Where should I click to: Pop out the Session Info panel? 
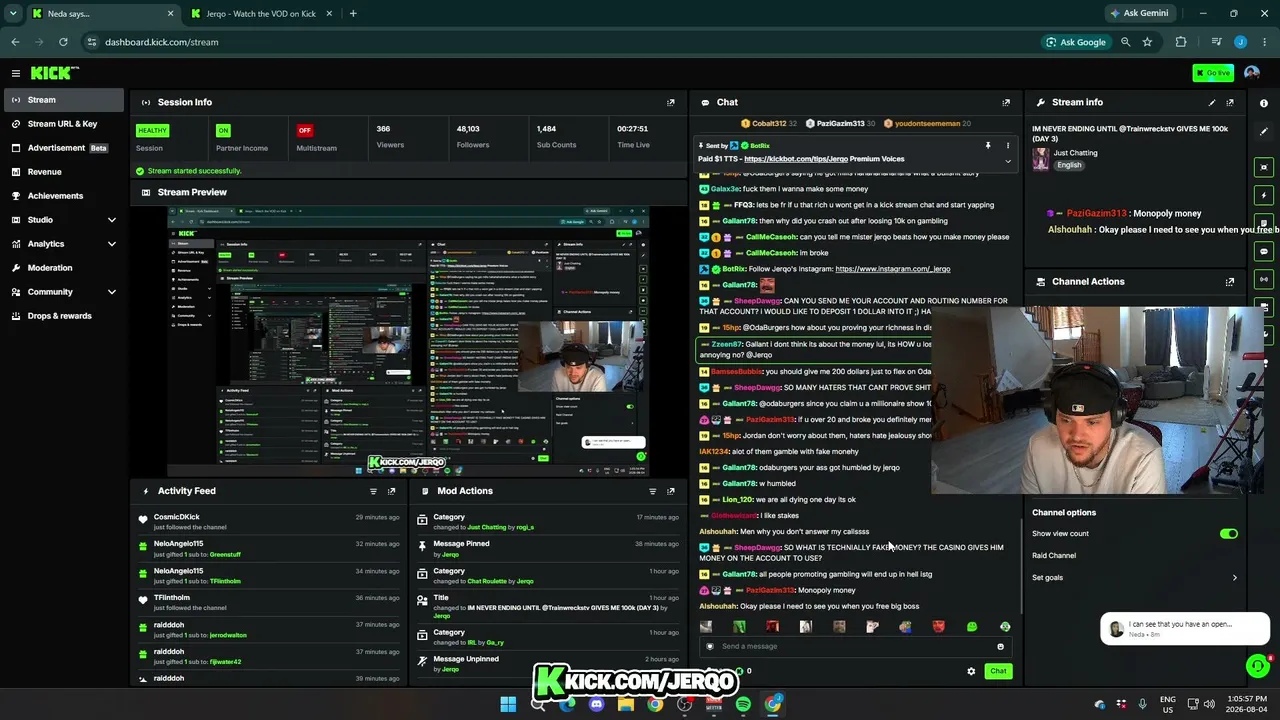[670, 102]
